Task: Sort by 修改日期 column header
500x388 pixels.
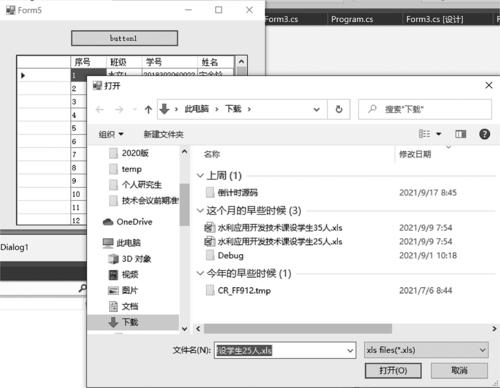Action: click(x=415, y=154)
